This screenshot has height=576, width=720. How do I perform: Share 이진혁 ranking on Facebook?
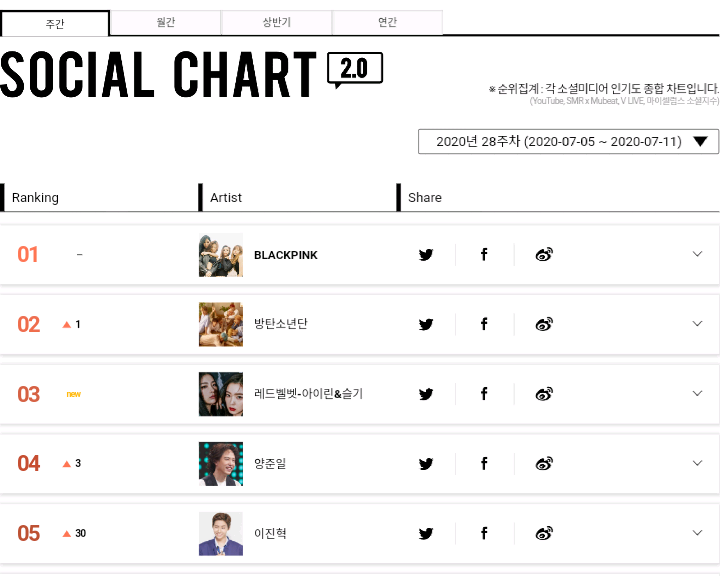(484, 533)
